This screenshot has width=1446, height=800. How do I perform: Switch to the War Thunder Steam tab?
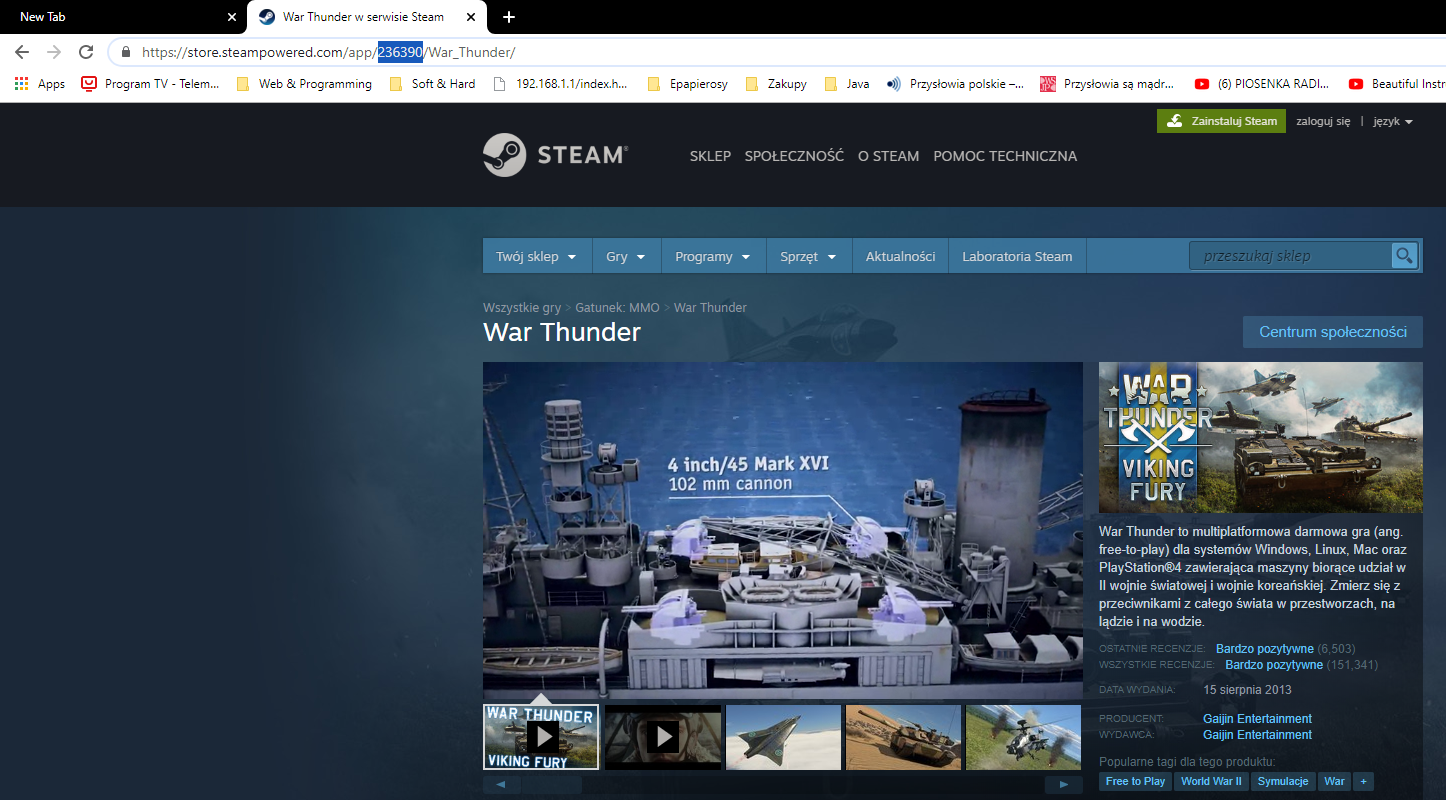(367, 17)
